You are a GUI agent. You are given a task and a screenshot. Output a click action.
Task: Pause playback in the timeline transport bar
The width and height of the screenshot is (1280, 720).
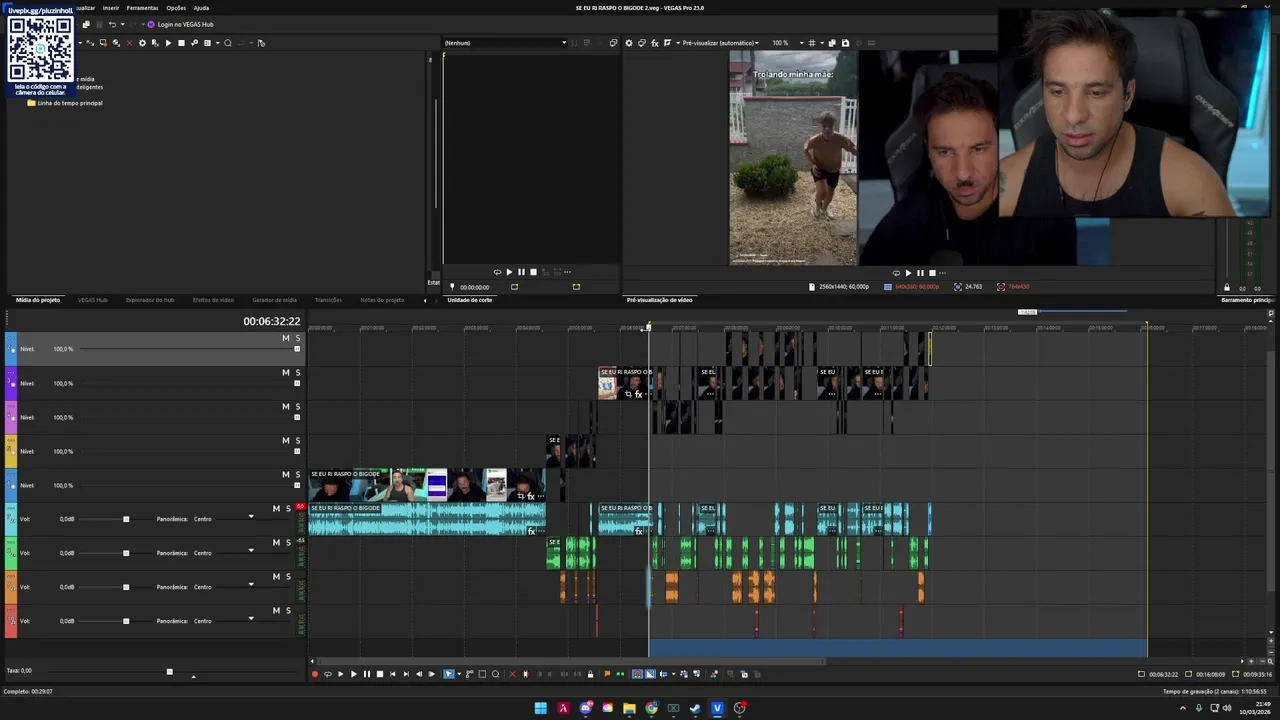click(367, 674)
